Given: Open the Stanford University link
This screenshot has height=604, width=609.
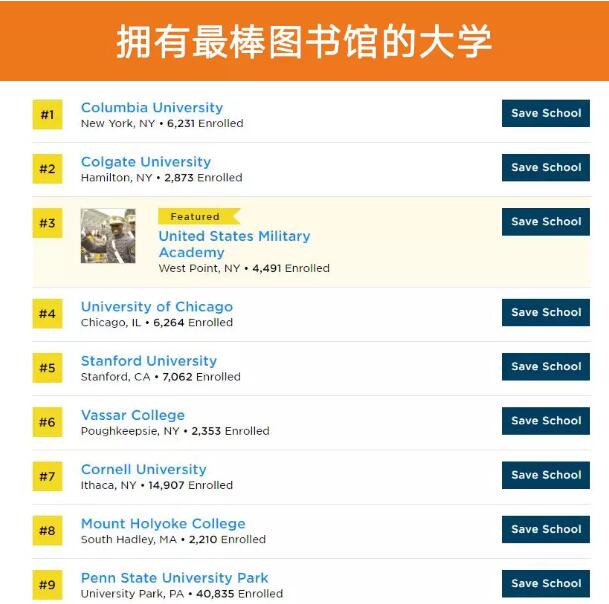Looking at the screenshot, I should (x=149, y=361).
